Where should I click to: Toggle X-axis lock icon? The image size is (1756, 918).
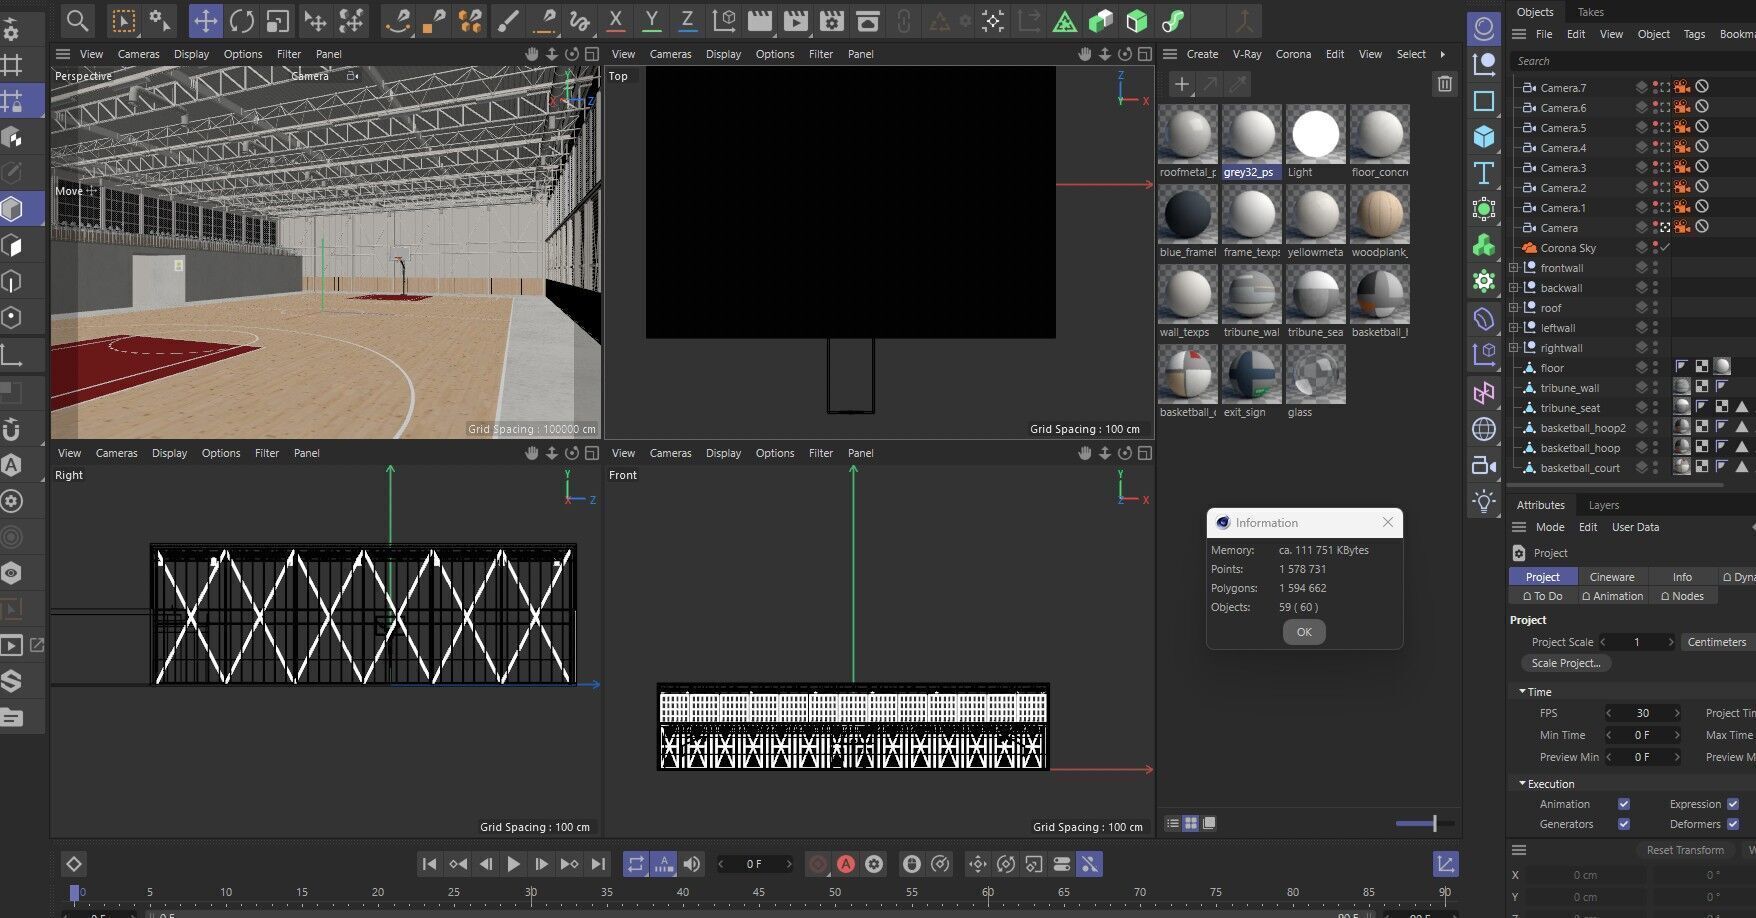tap(616, 21)
